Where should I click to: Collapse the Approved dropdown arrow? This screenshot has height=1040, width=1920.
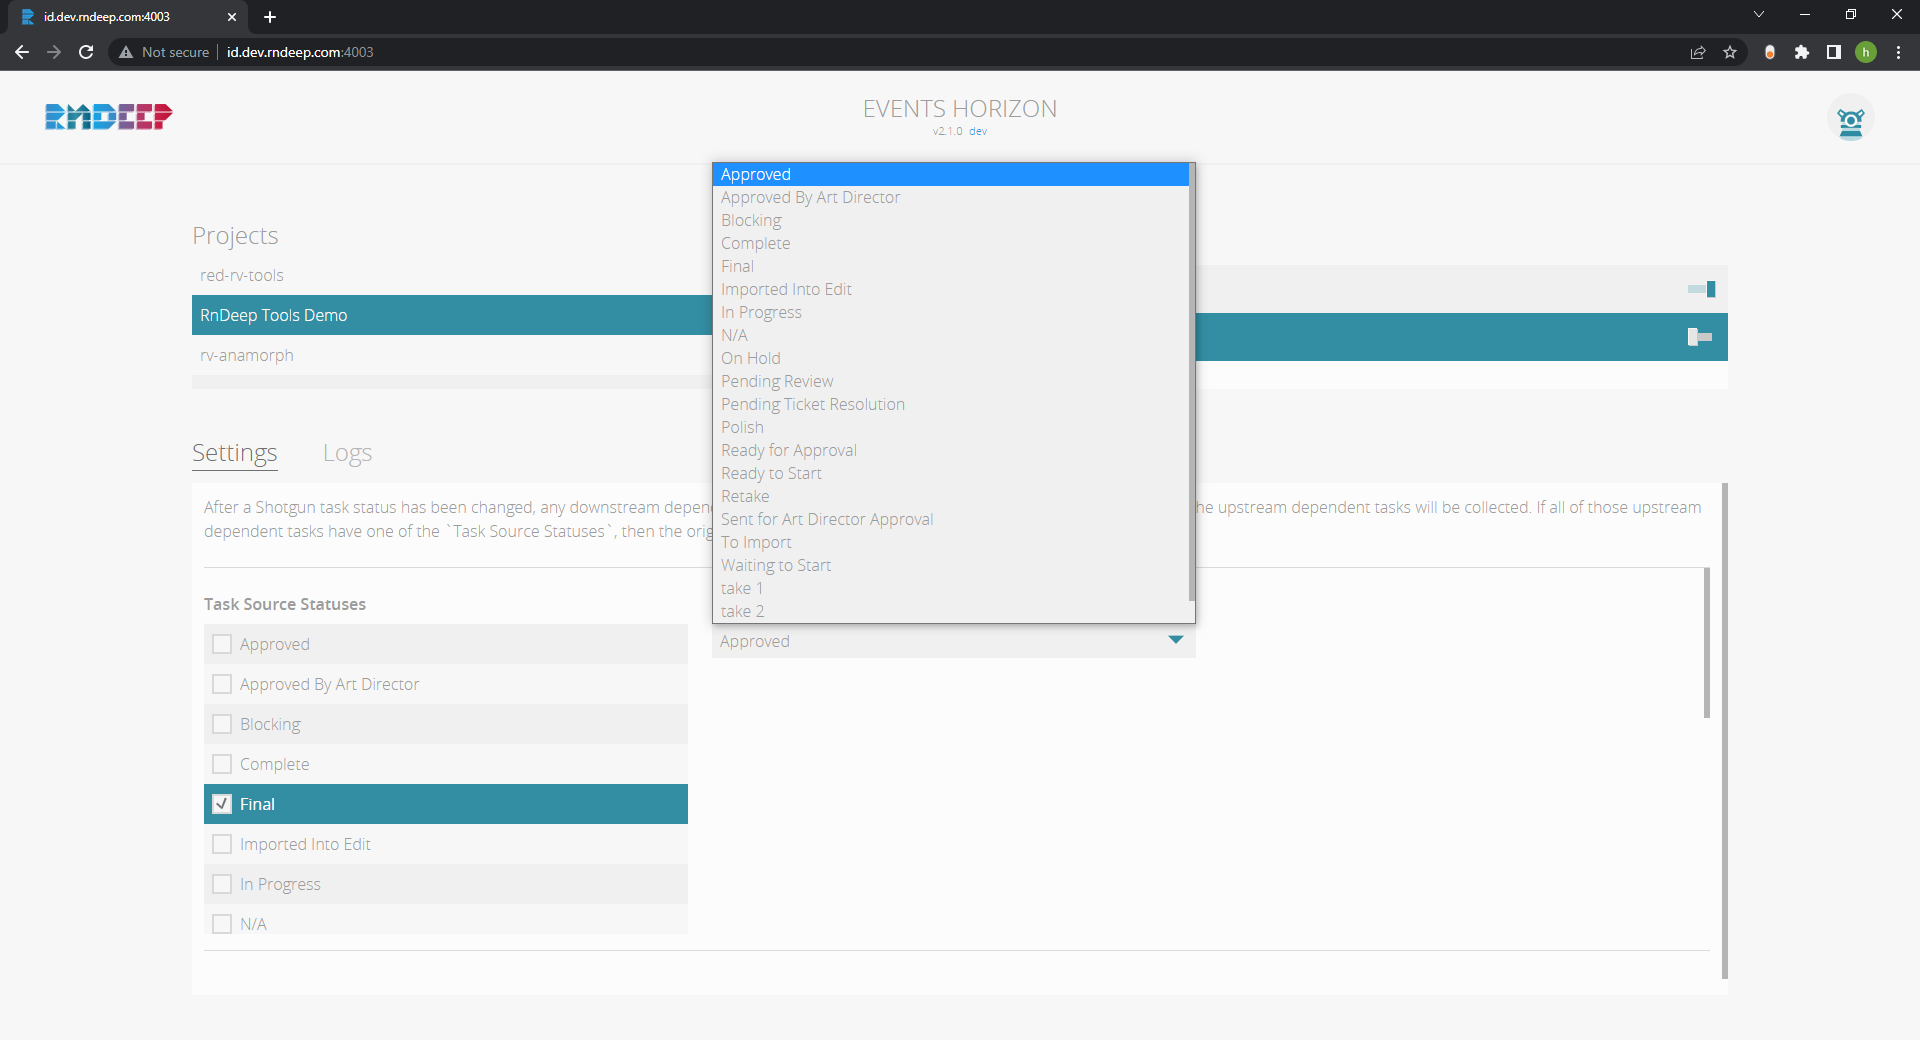[1175, 641]
